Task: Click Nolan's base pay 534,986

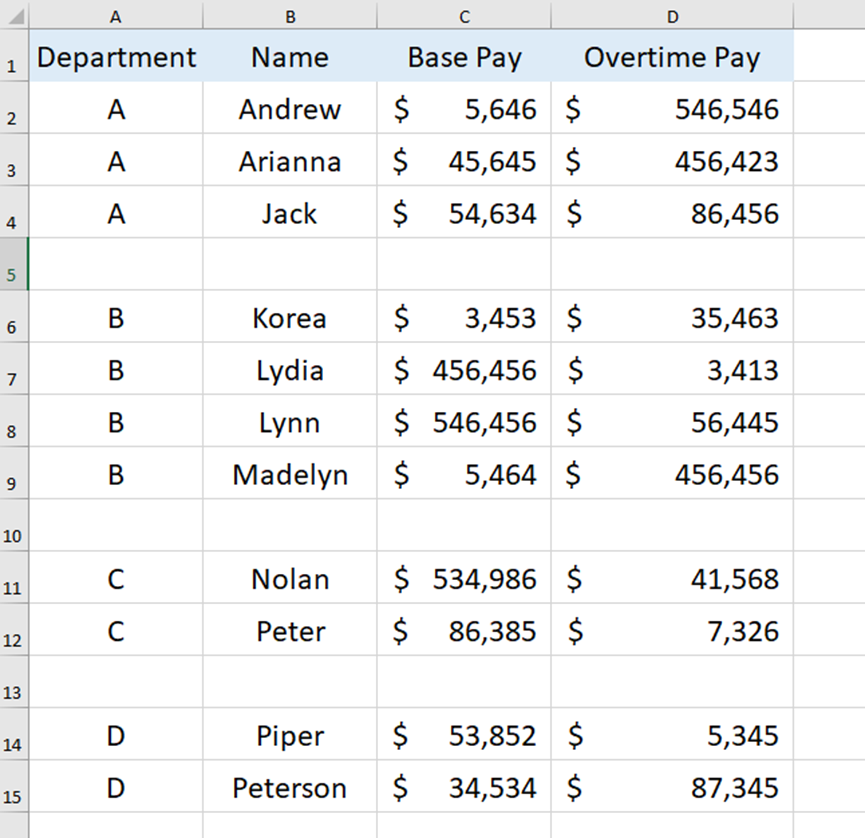Action: tap(464, 578)
